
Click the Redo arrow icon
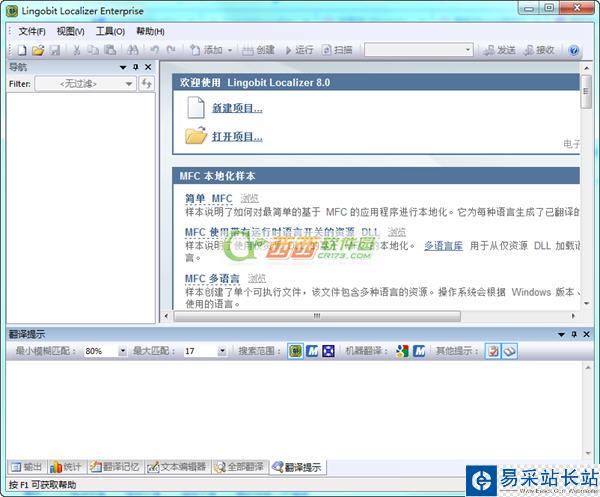pos(171,50)
